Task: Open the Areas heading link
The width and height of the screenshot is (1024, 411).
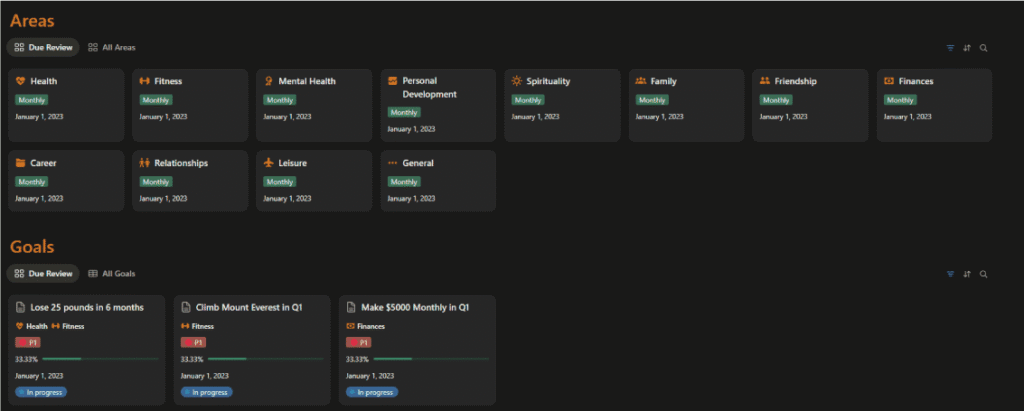Action: point(32,21)
